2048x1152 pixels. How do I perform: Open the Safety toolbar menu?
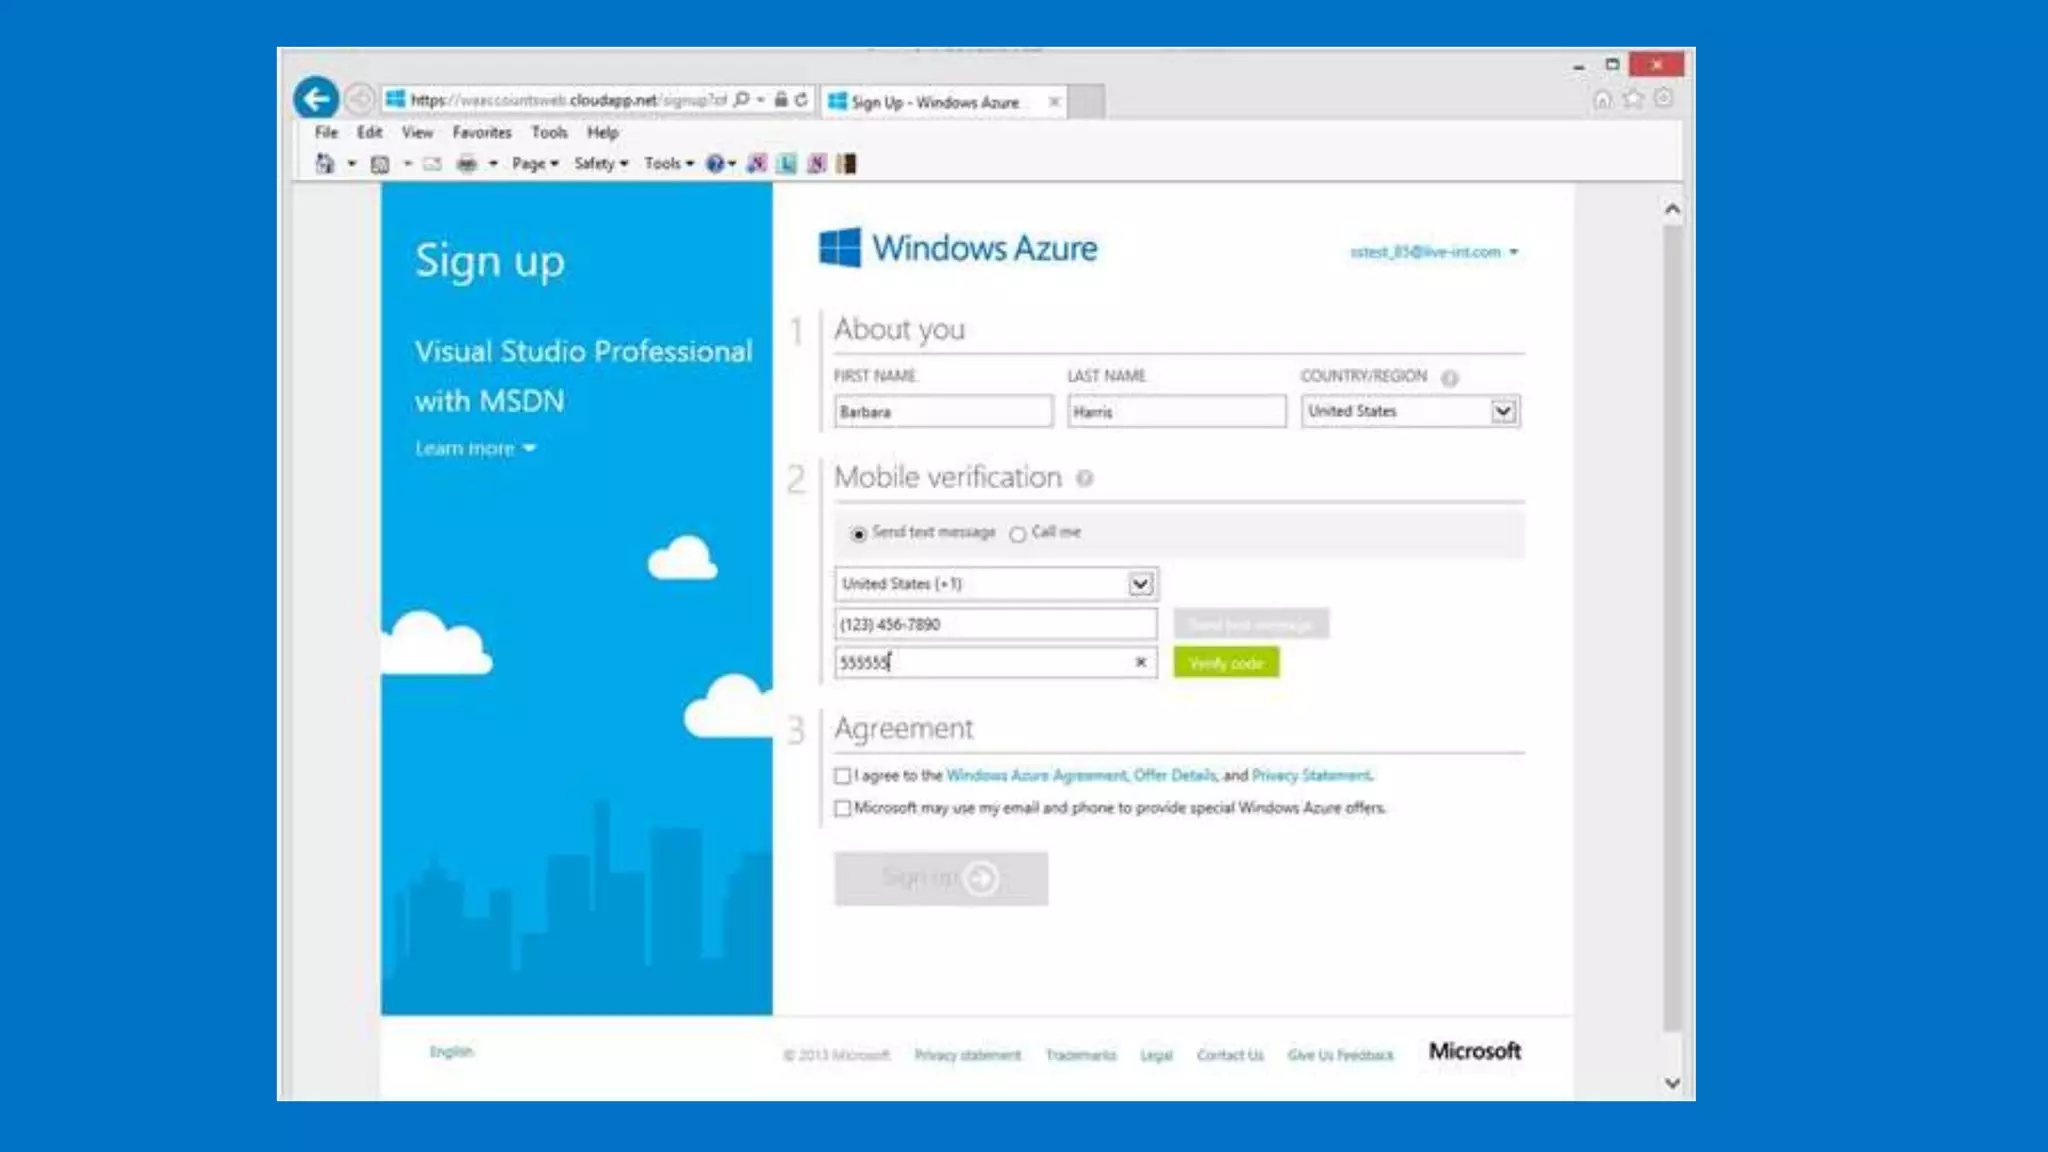point(600,164)
